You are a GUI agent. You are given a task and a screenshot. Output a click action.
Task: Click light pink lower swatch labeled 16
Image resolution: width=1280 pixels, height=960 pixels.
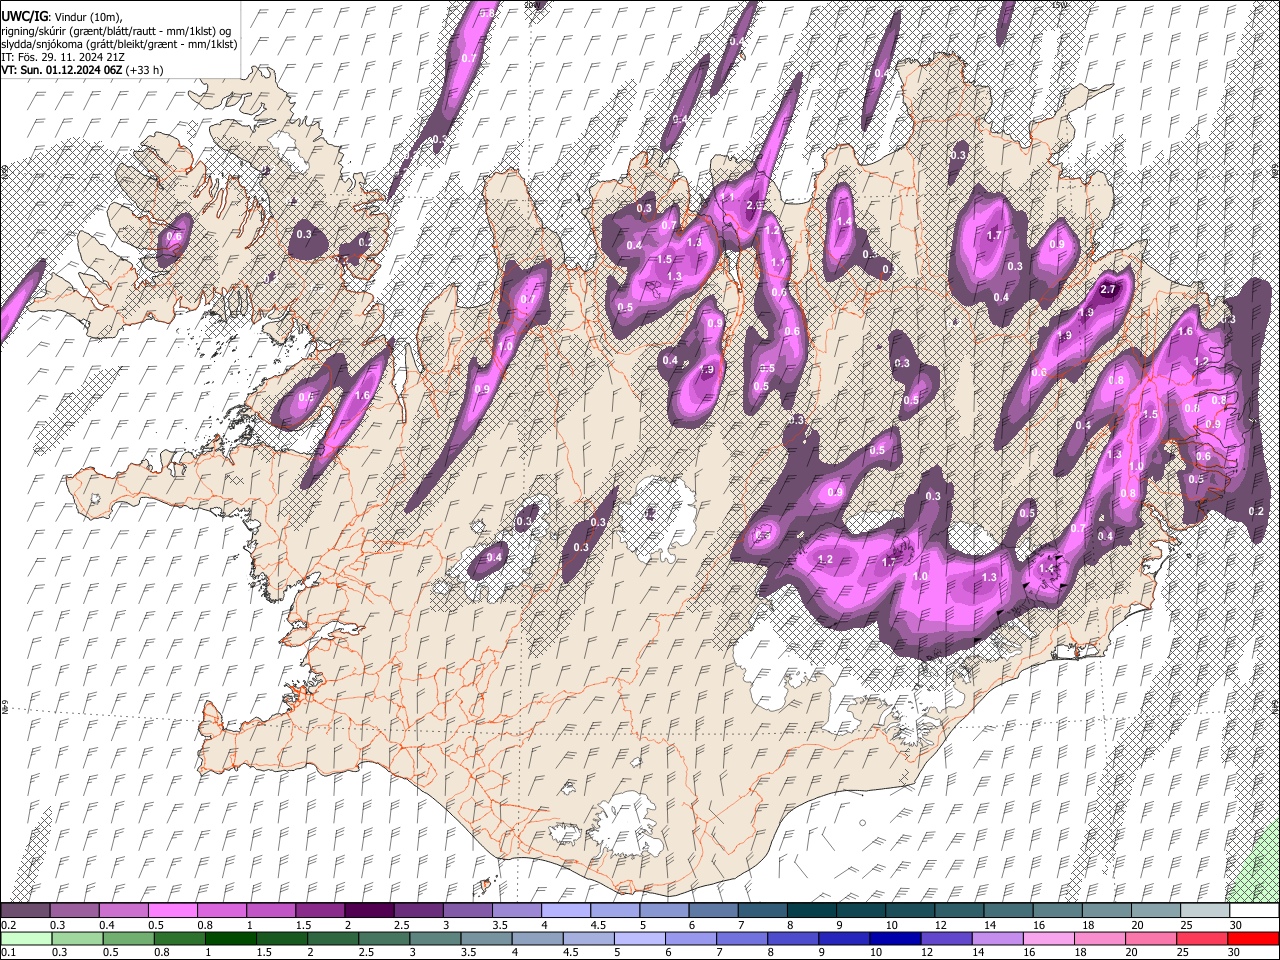tap(1047, 938)
